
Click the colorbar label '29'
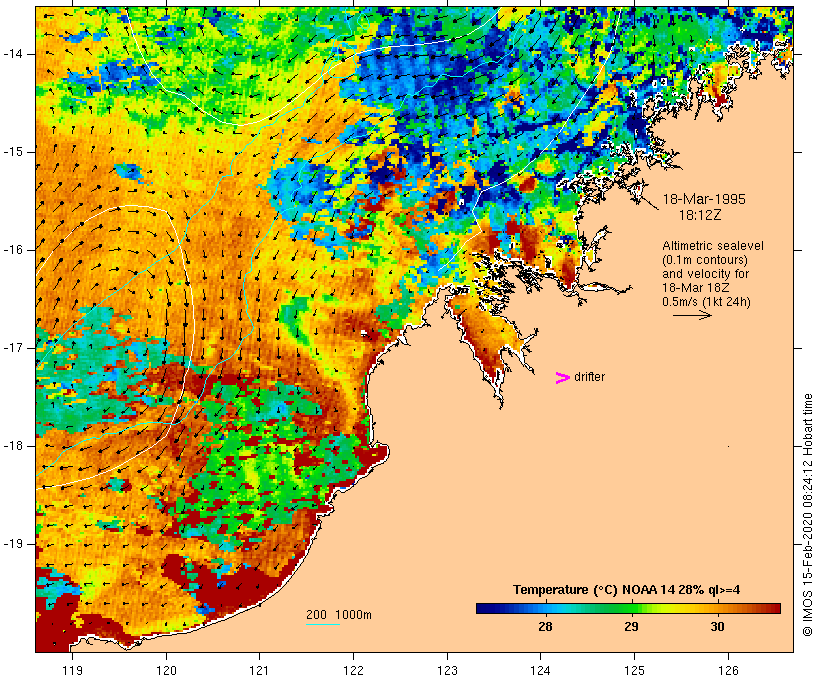coord(631,626)
